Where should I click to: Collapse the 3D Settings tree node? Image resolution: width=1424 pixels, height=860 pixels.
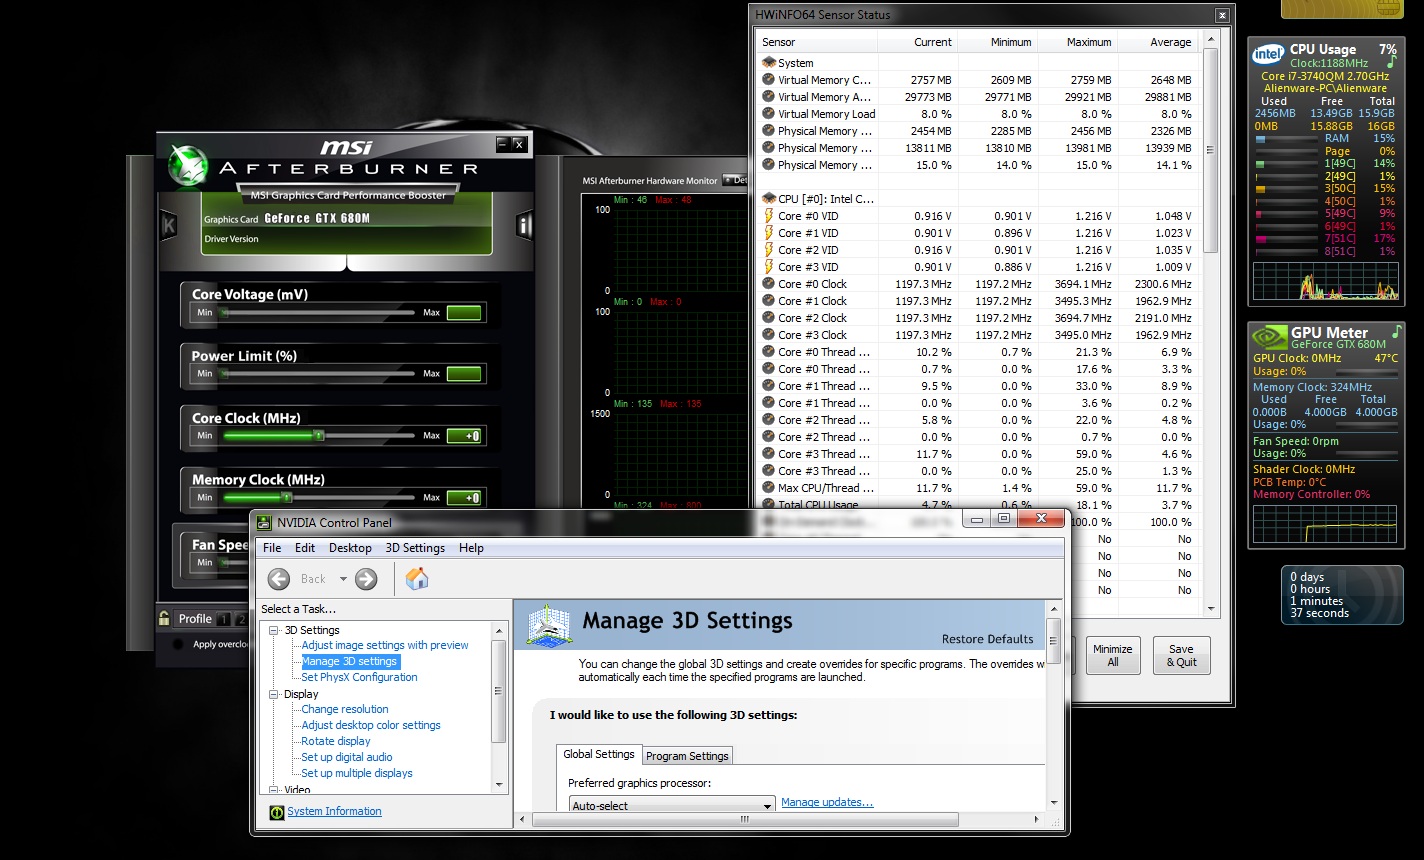pyautogui.click(x=275, y=630)
